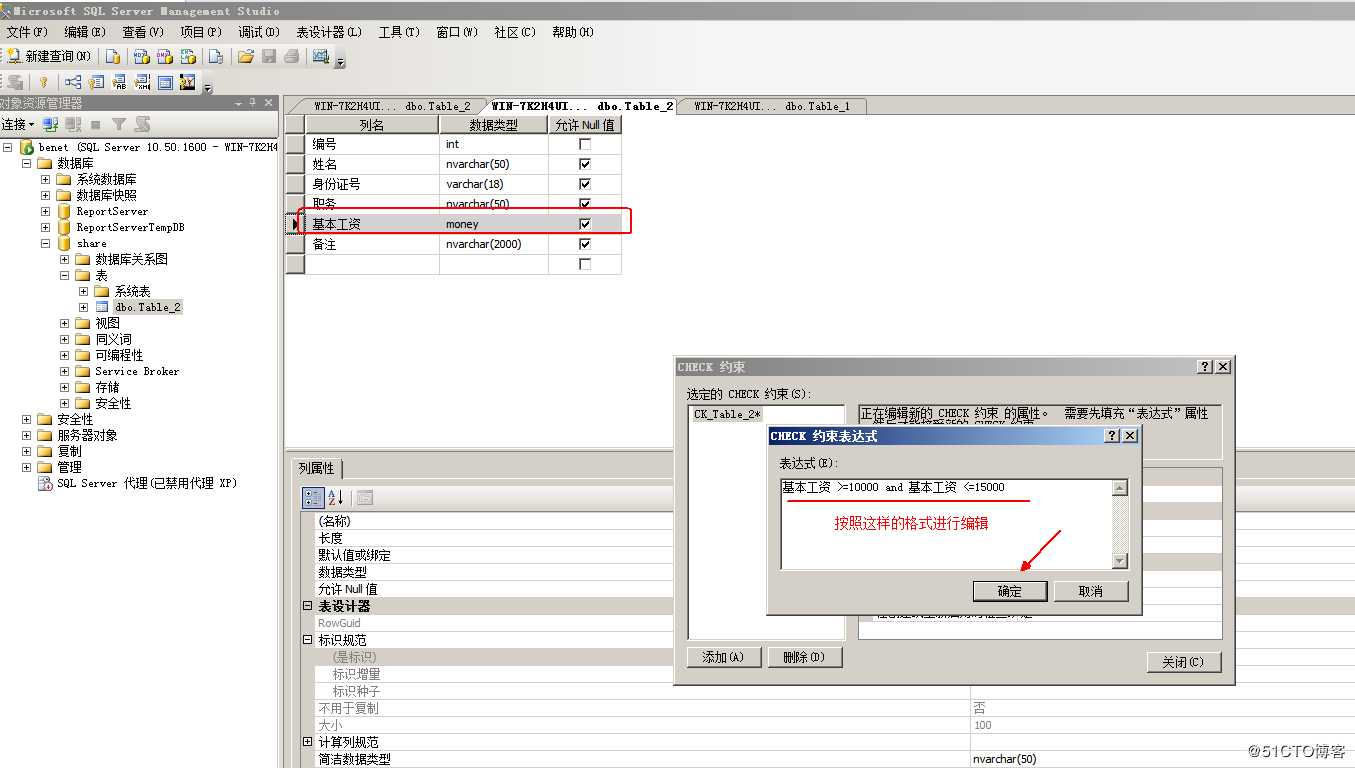This screenshot has height=768, width=1355.
Task: Click the Object Explorer connect server icon
Action: click(50, 125)
